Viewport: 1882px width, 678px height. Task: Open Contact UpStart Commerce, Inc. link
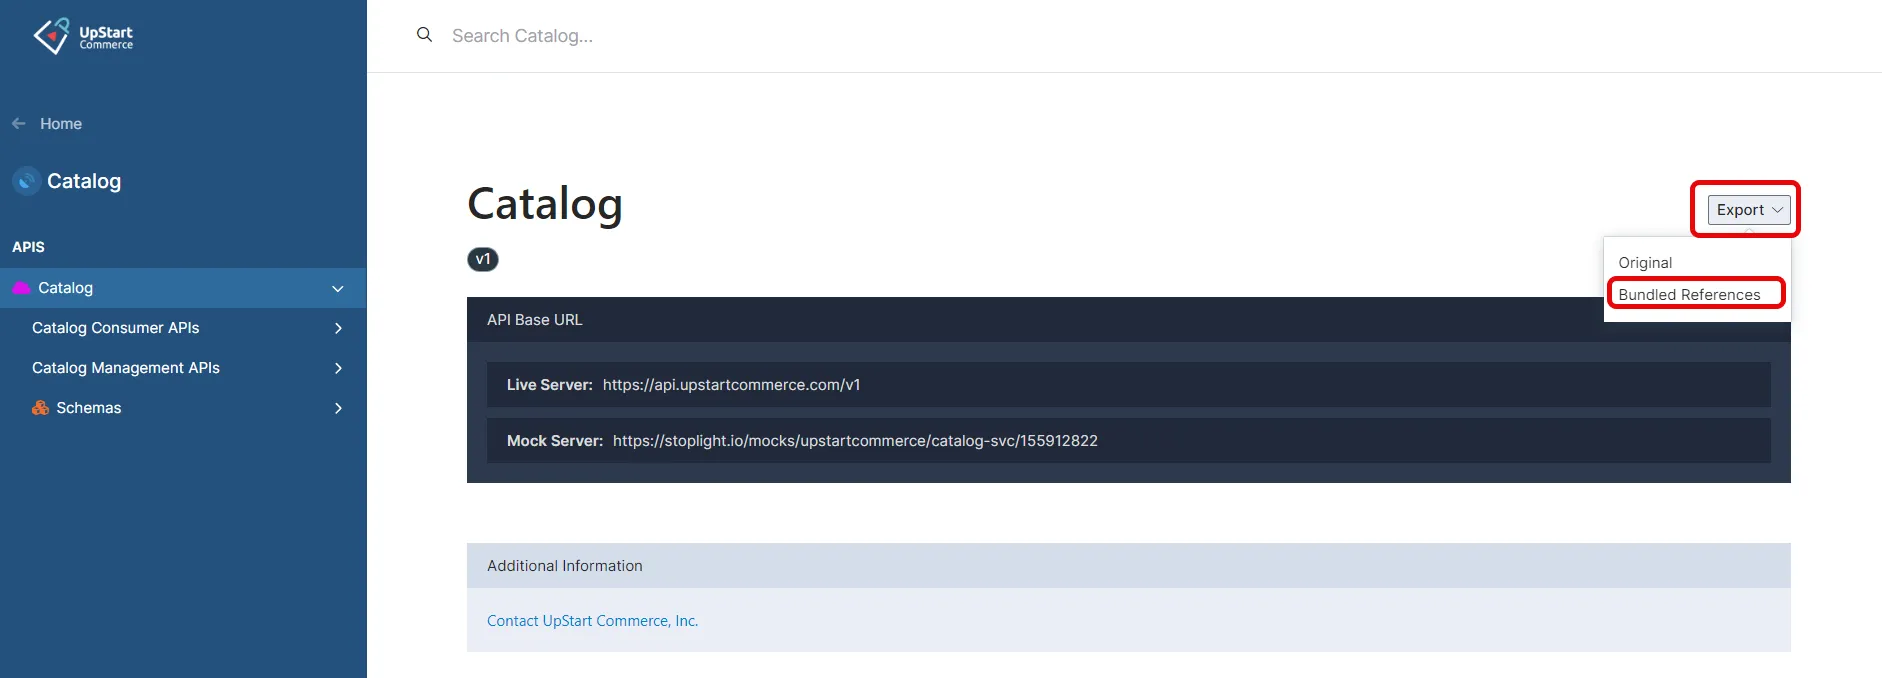[592, 621]
